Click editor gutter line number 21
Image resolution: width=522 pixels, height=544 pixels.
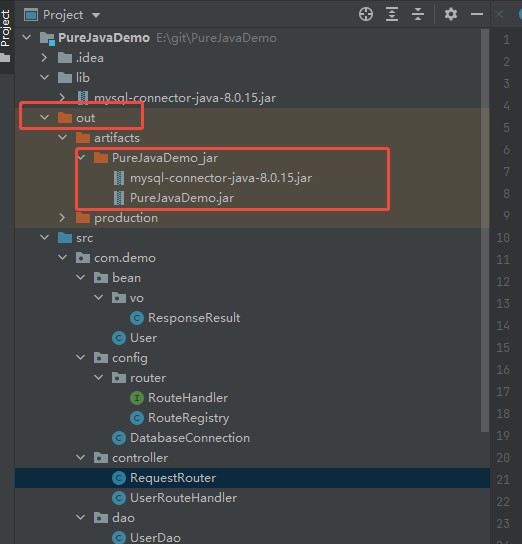pos(503,479)
